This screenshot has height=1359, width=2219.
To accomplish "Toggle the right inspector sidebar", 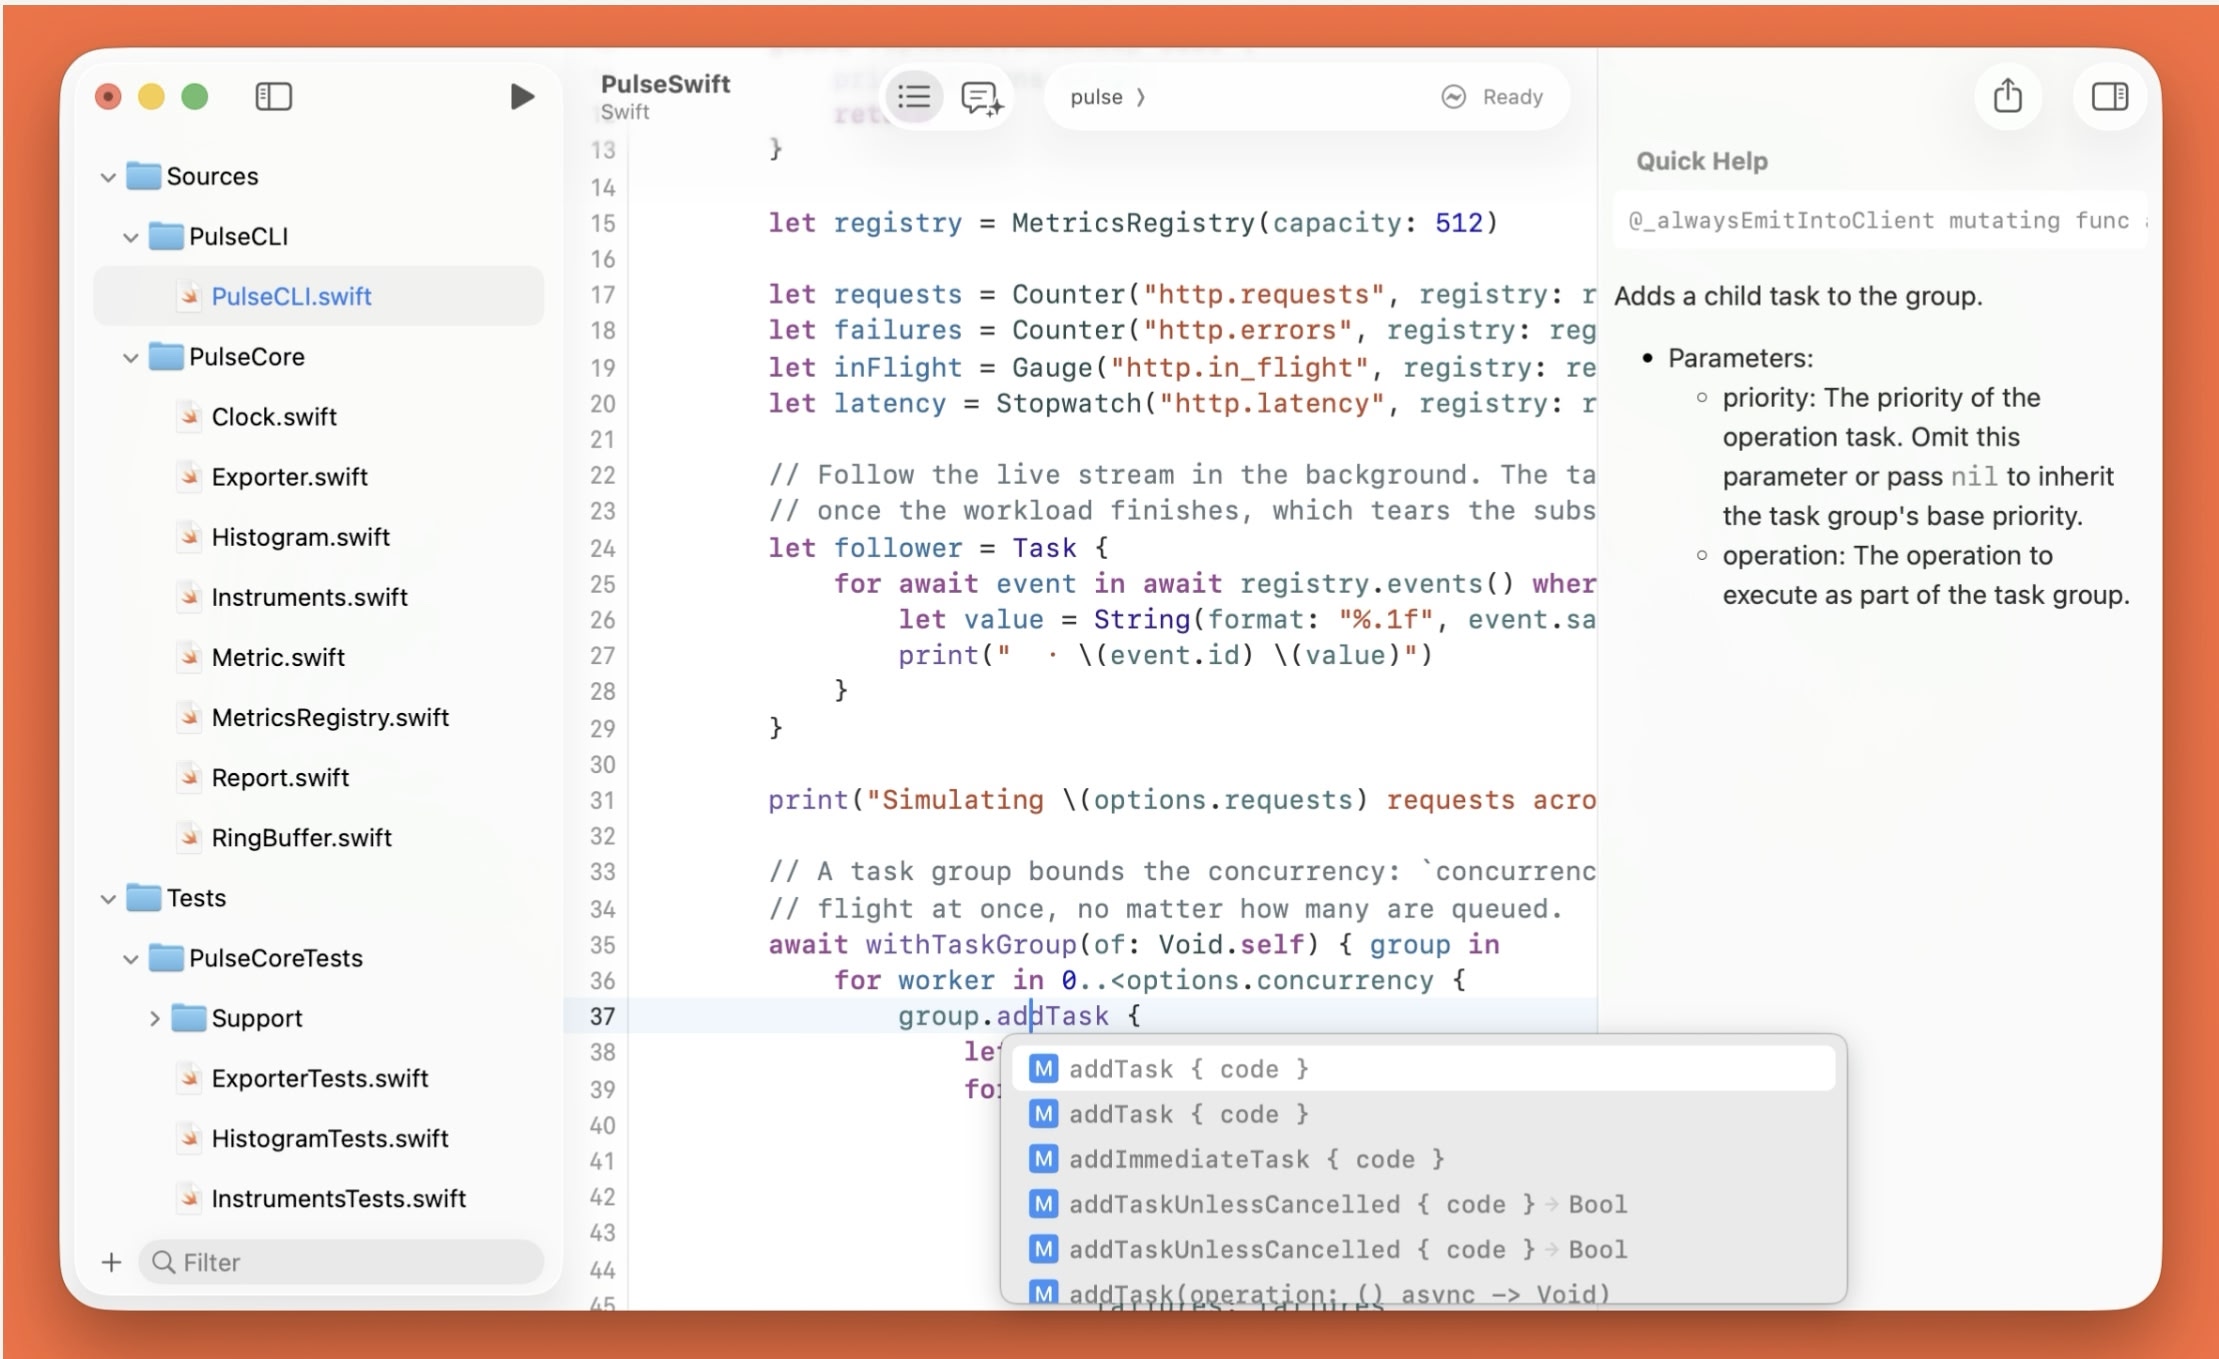I will 2110,96.
